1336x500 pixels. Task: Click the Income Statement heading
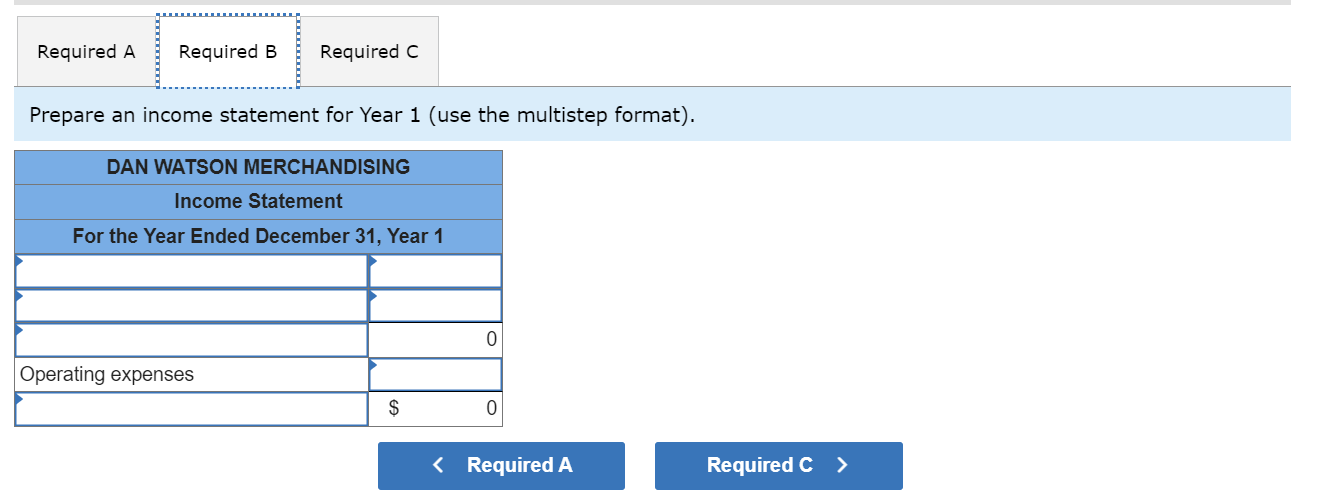(258, 201)
